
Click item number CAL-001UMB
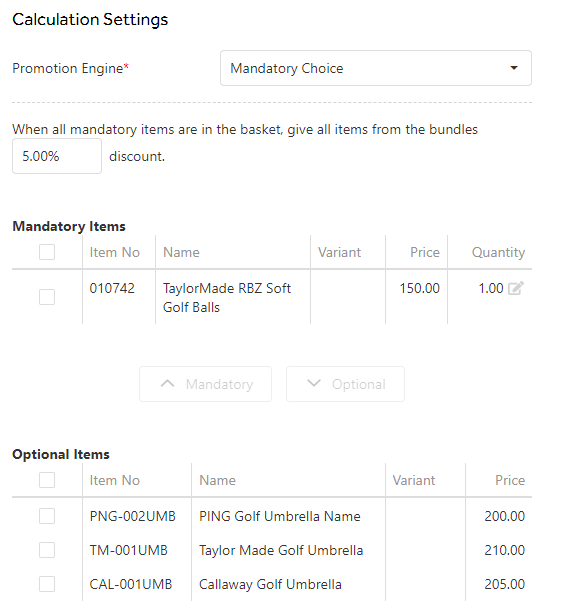[x=131, y=584]
